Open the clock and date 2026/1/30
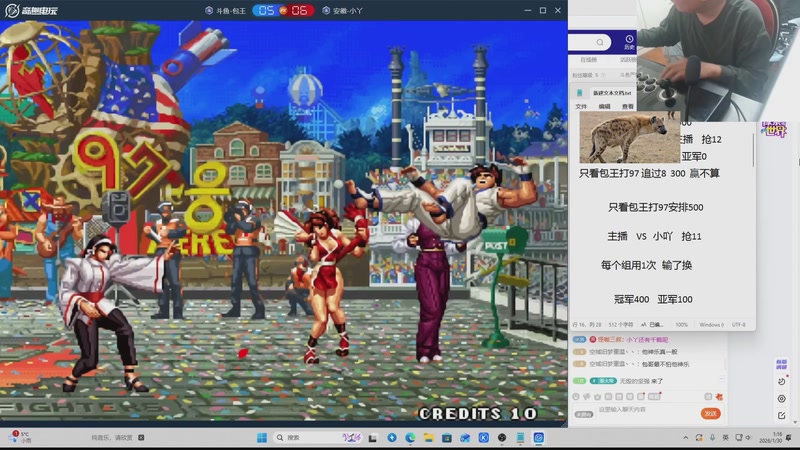Image resolution: width=800 pixels, height=450 pixels. (x=770, y=437)
